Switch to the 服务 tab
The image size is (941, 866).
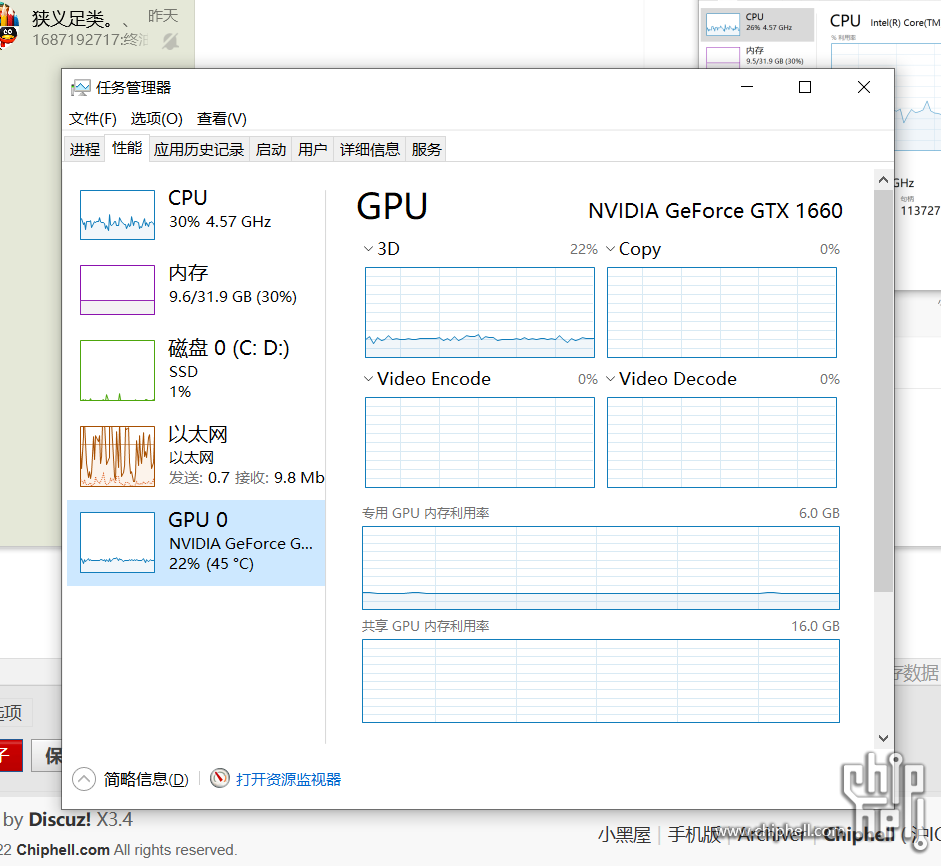(x=426, y=149)
